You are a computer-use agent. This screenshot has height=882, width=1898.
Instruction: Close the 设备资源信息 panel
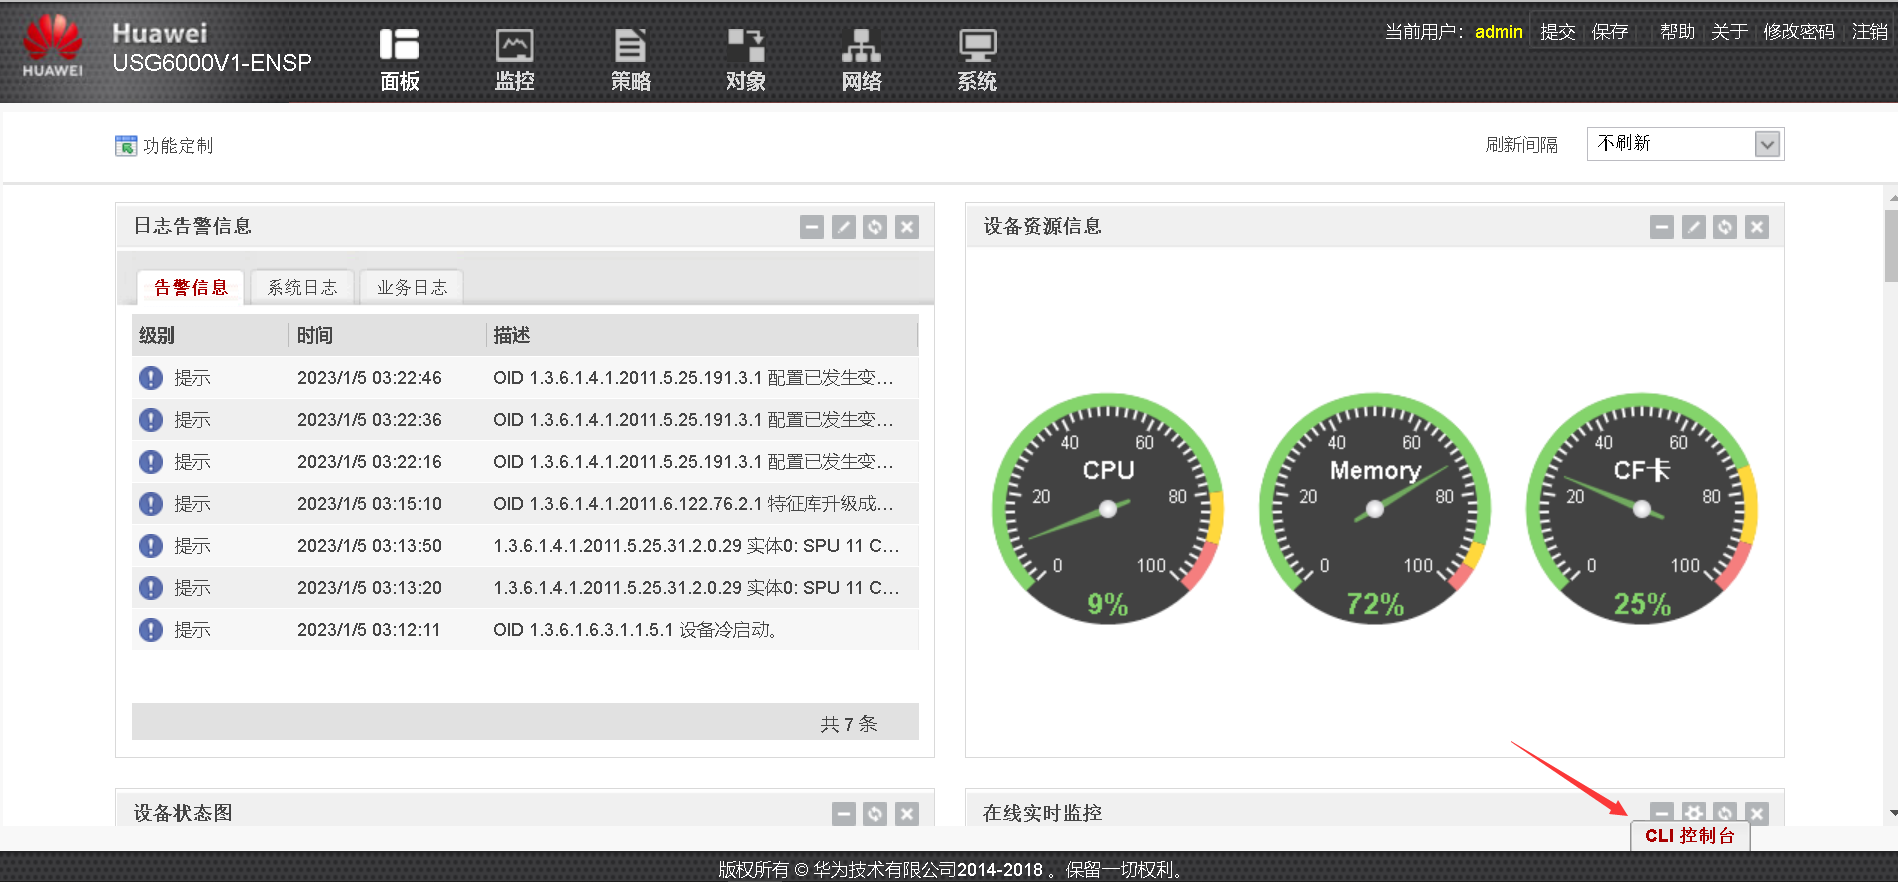coord(1757,227)
